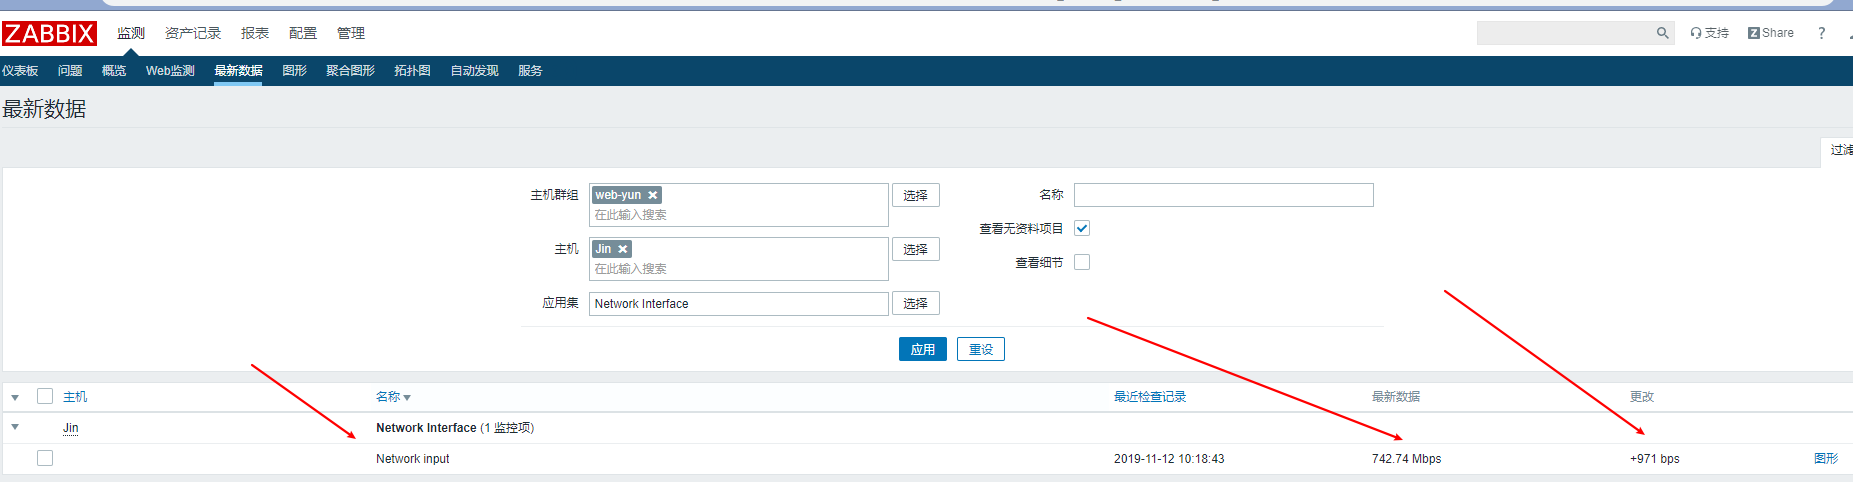Select the 最新数据 submenu tab

[x=238, y=71]
